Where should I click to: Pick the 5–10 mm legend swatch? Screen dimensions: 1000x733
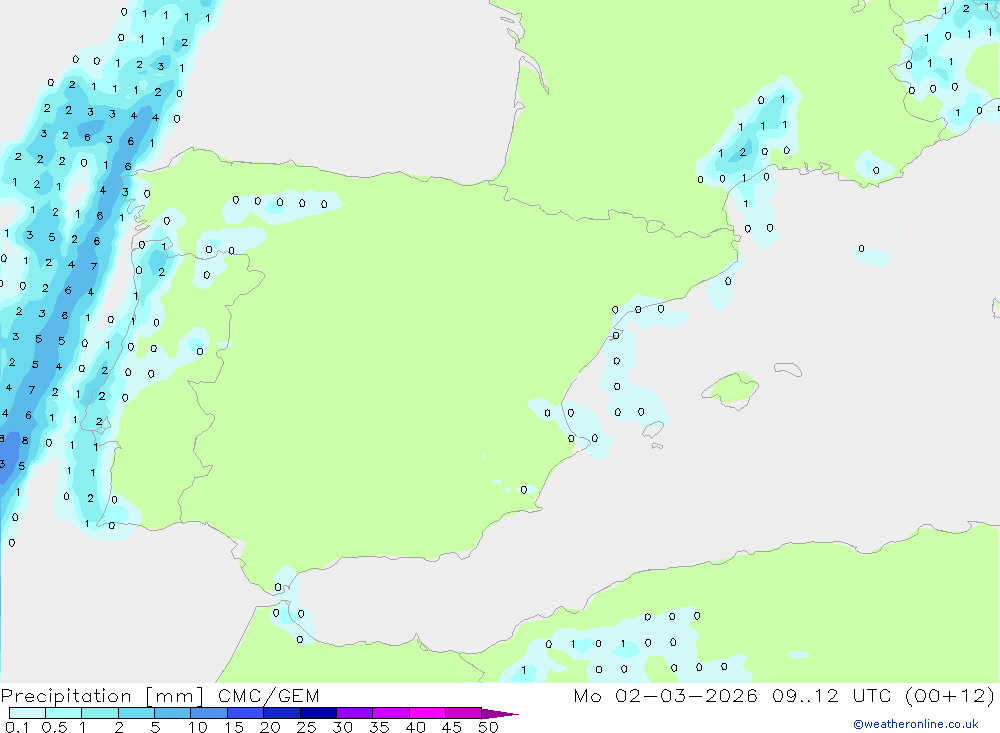(173, 713)
